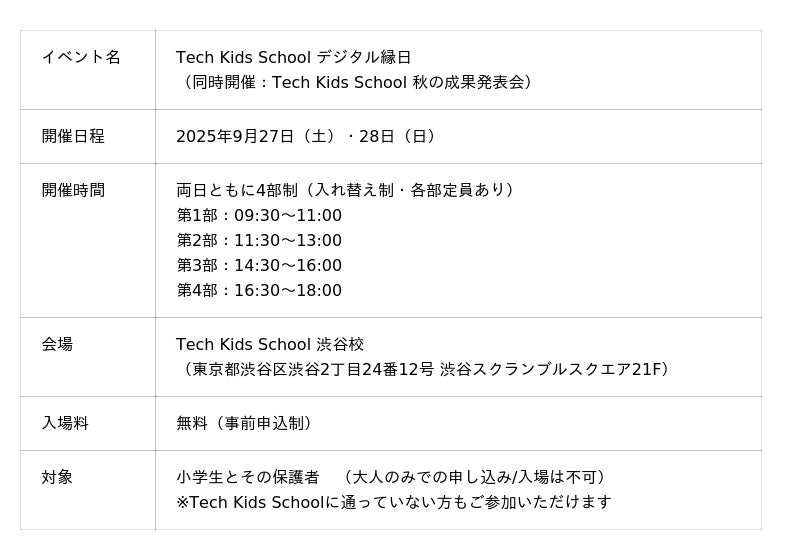Click the 同時開催 秋の成果発表会 line
The height and width of the screenshot is (560, 800).
[357, 82]
